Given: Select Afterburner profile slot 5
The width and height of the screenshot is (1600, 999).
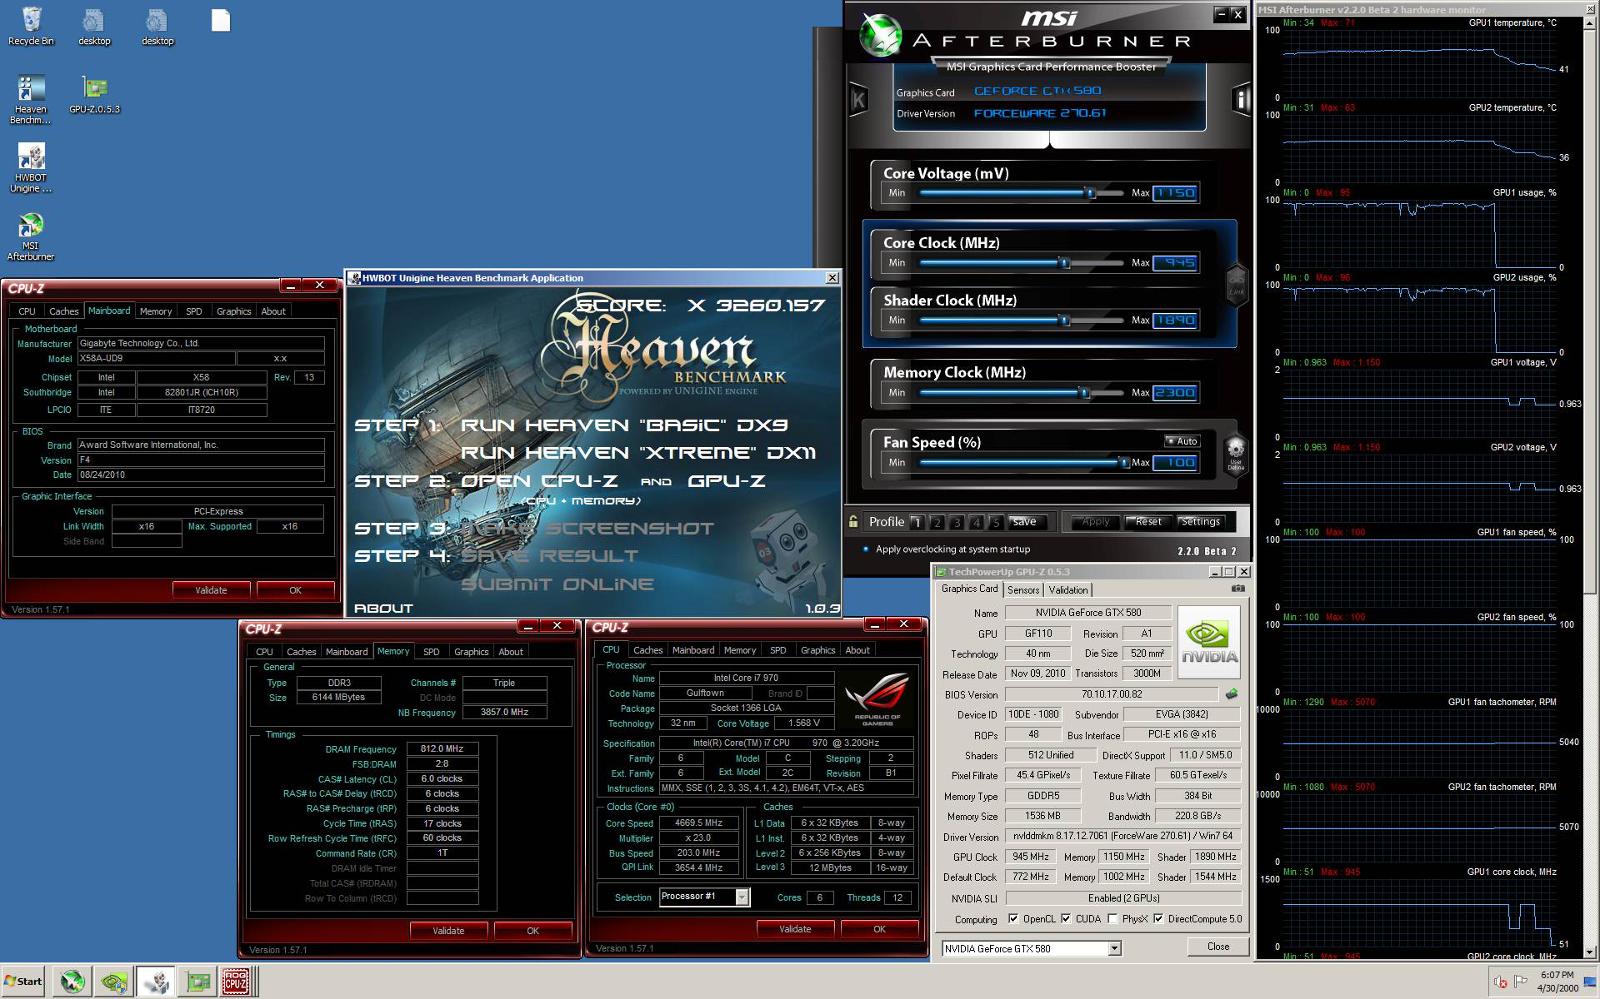Looking at the screenshot, I should click(996, 522).
